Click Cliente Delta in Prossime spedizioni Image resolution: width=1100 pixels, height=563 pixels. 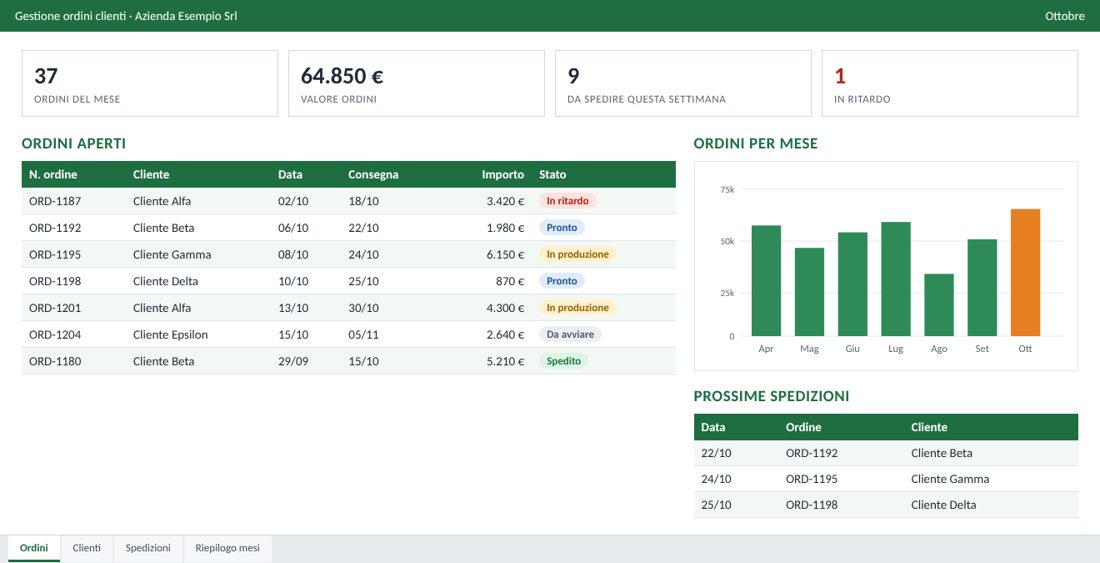click(x=944, y=505)
